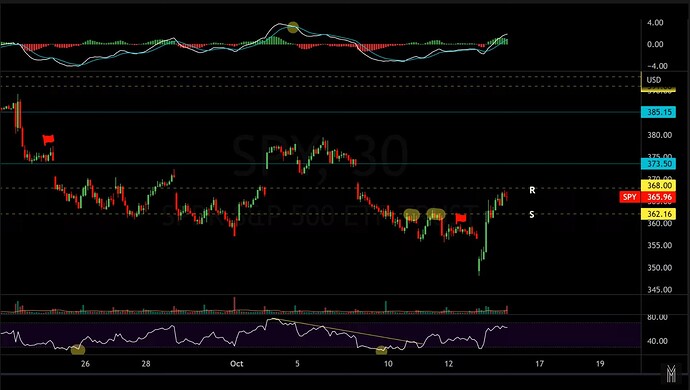690x390 pixels.
Task: Select the S support text label
Action: [532, 214]
